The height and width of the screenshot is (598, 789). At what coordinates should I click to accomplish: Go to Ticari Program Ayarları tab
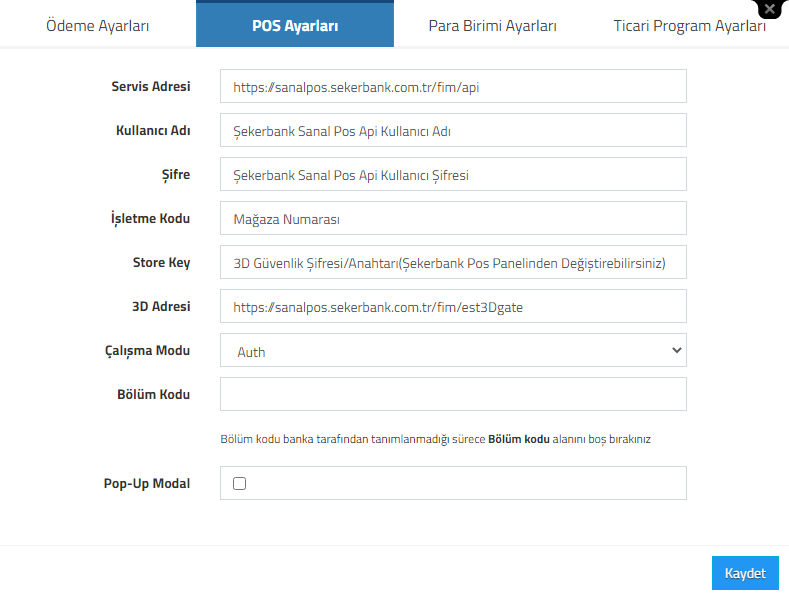click(689, 25)
